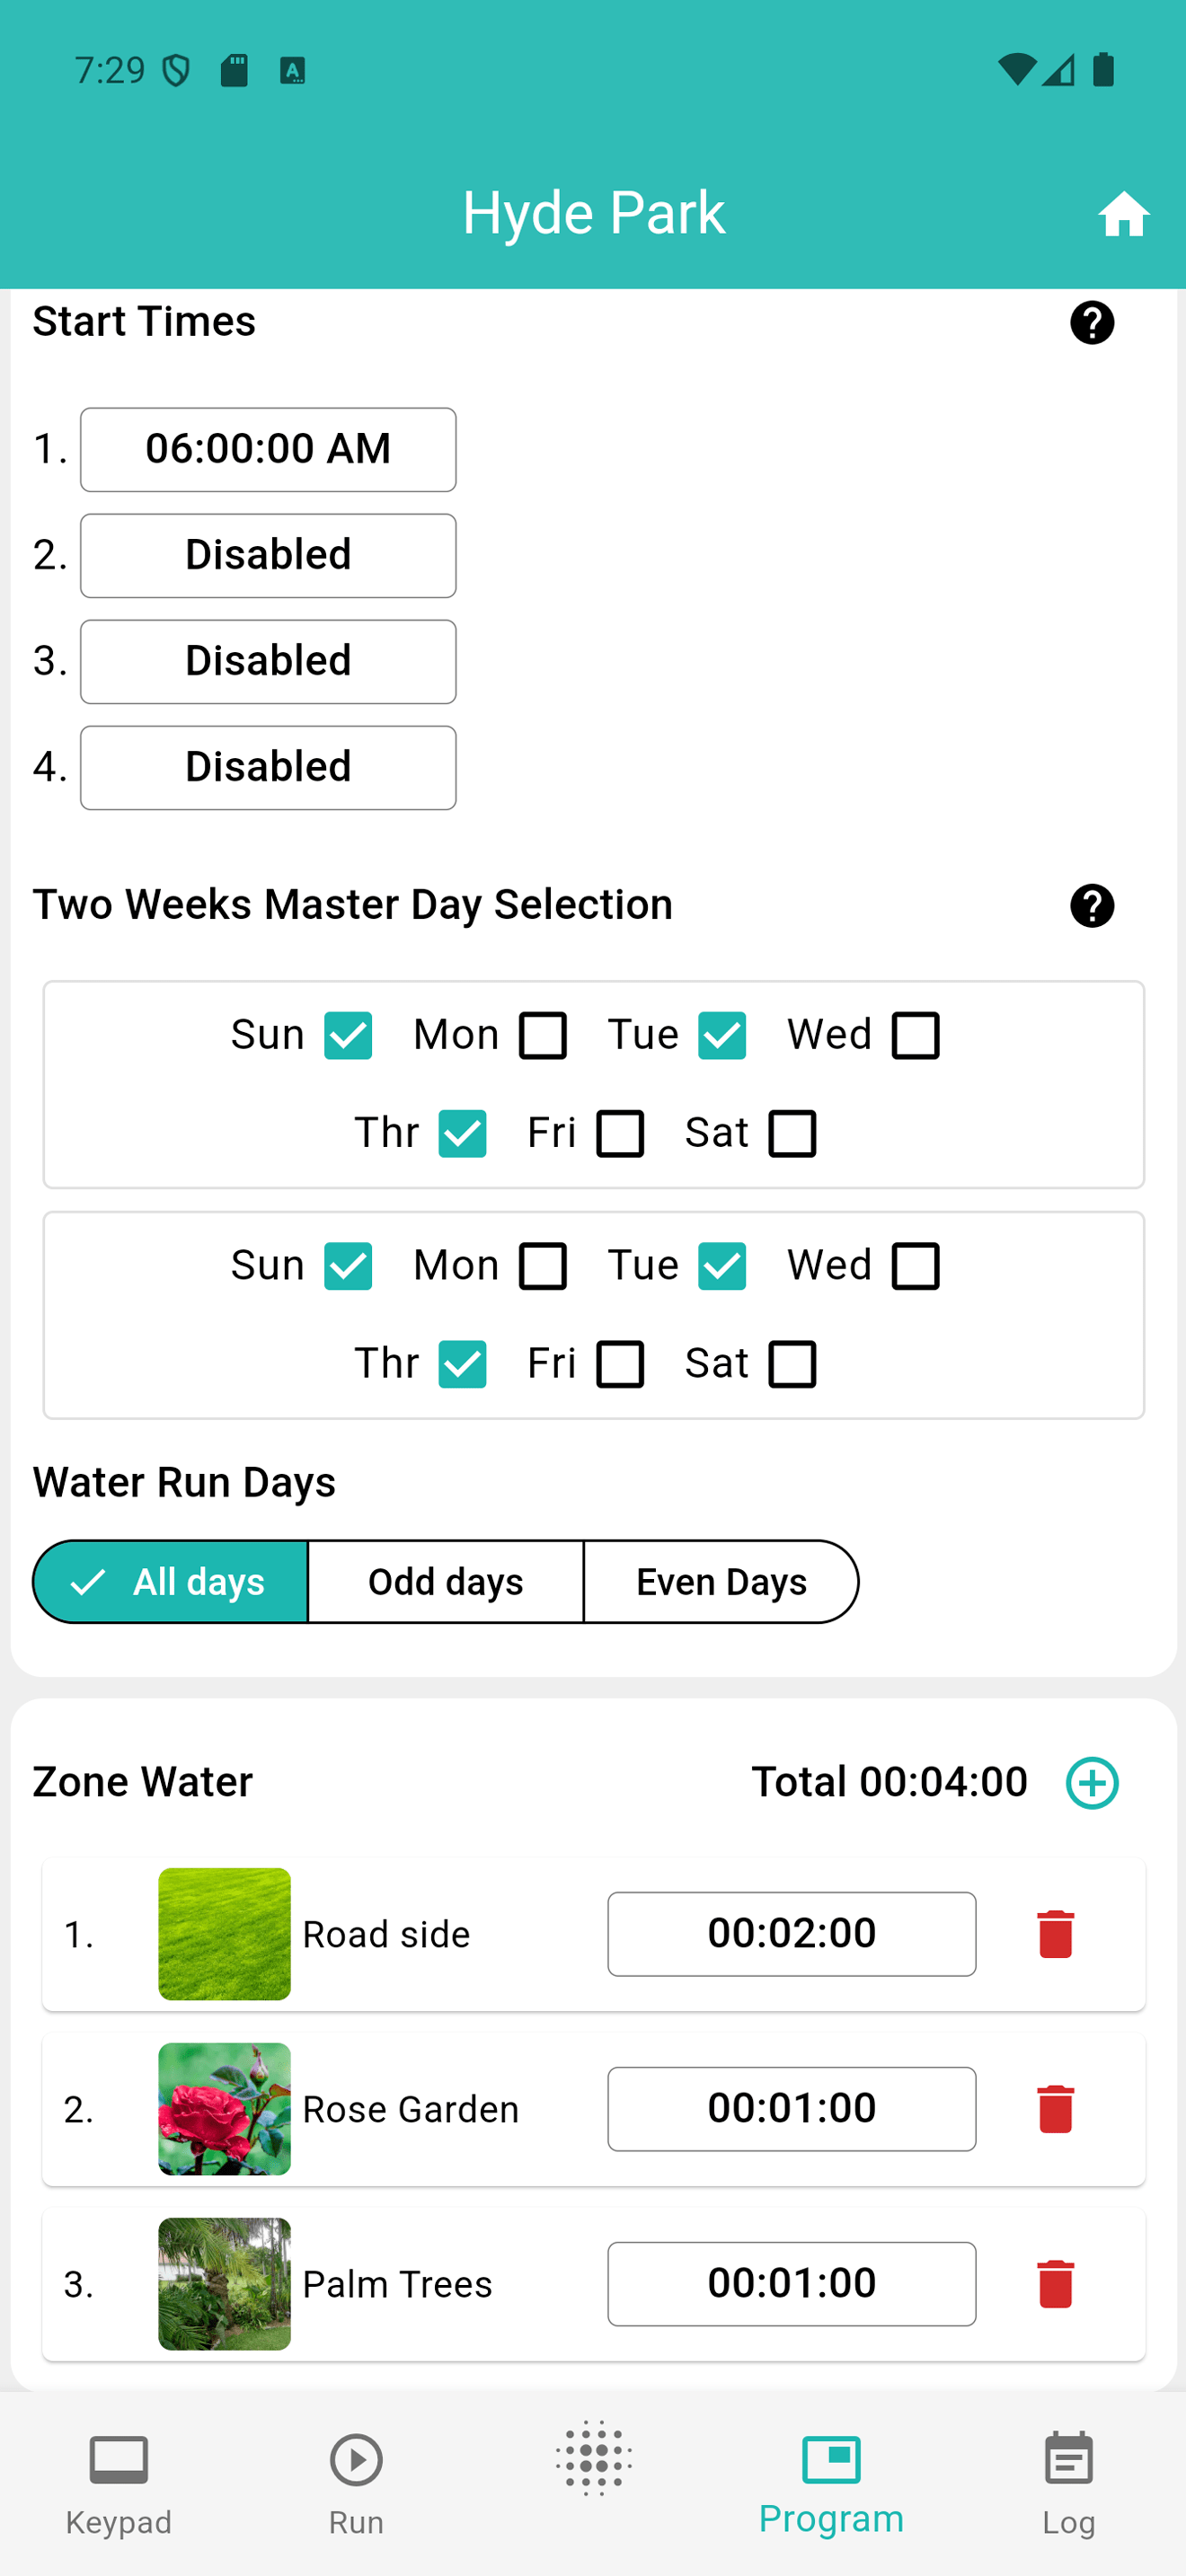
Task: Delete Rose Garden zone with trash icon
Action: coord(1055,2109)
